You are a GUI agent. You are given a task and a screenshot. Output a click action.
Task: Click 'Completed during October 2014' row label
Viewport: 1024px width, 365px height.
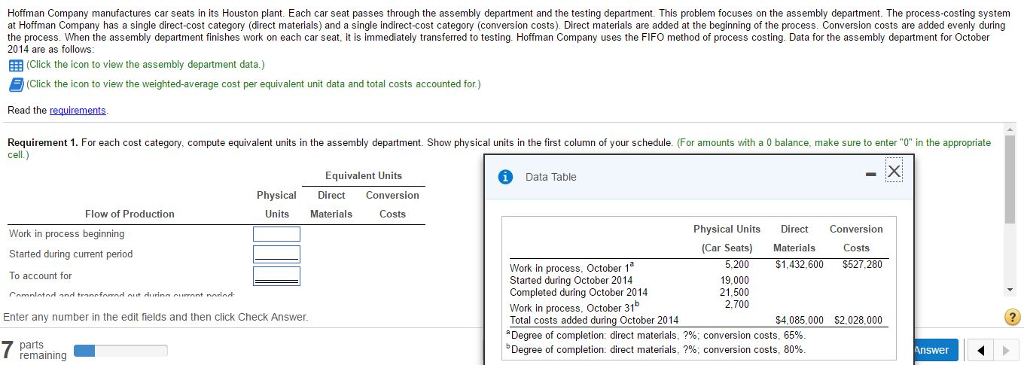click(x=579, y=292)
